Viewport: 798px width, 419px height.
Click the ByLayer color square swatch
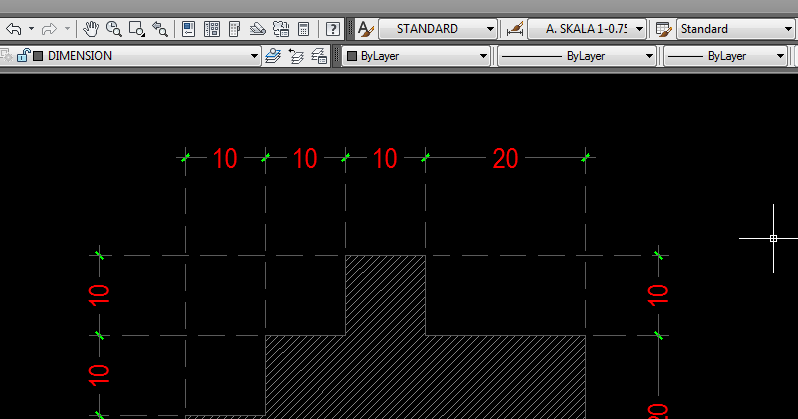click(x=352, y=56)
